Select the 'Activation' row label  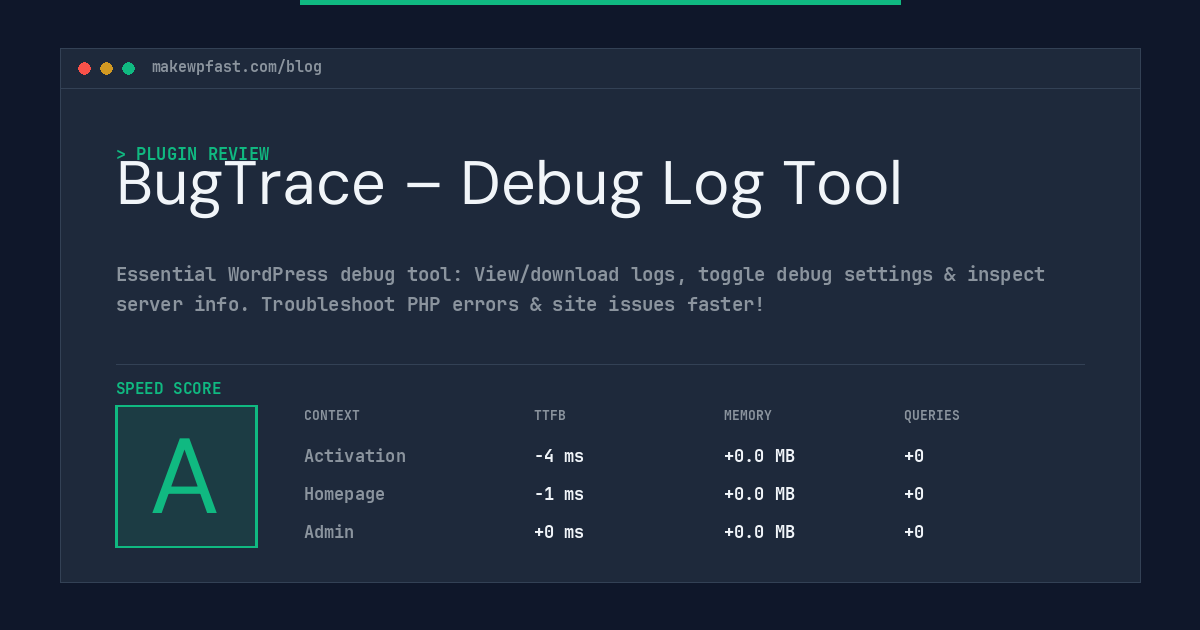pyautogui.click(x=355, y=456)
